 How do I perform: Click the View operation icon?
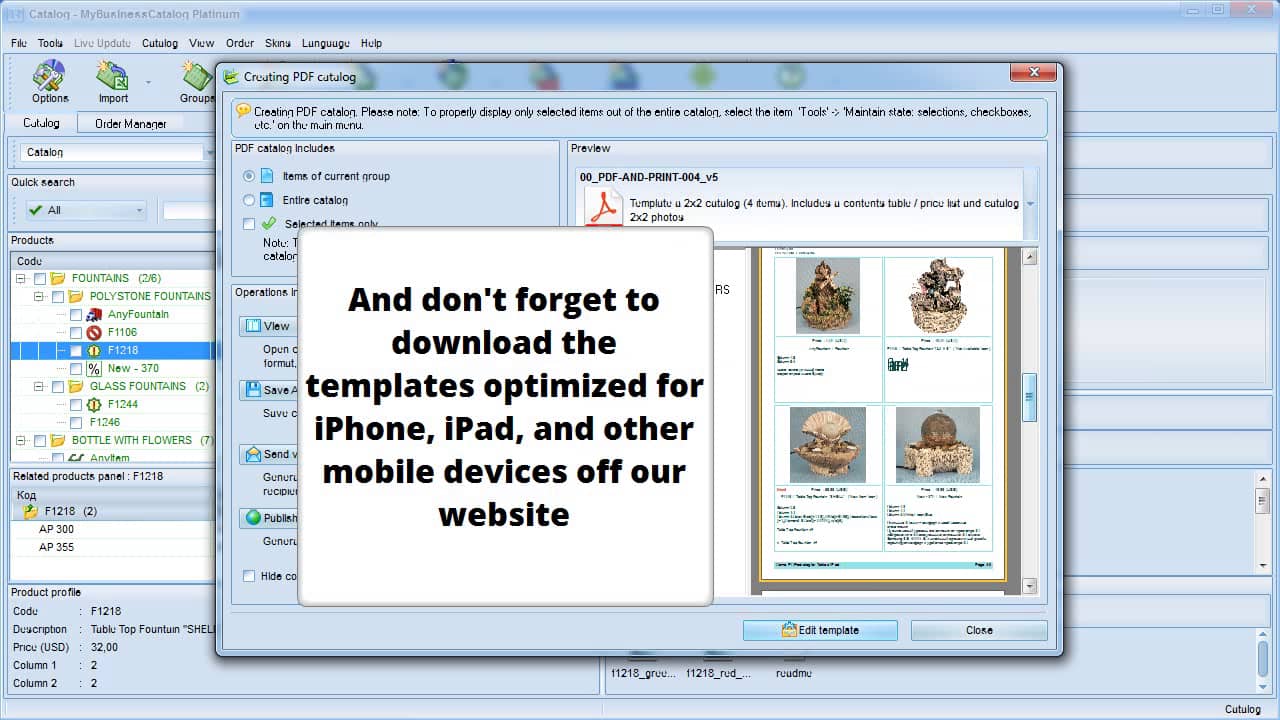[251, 326]
